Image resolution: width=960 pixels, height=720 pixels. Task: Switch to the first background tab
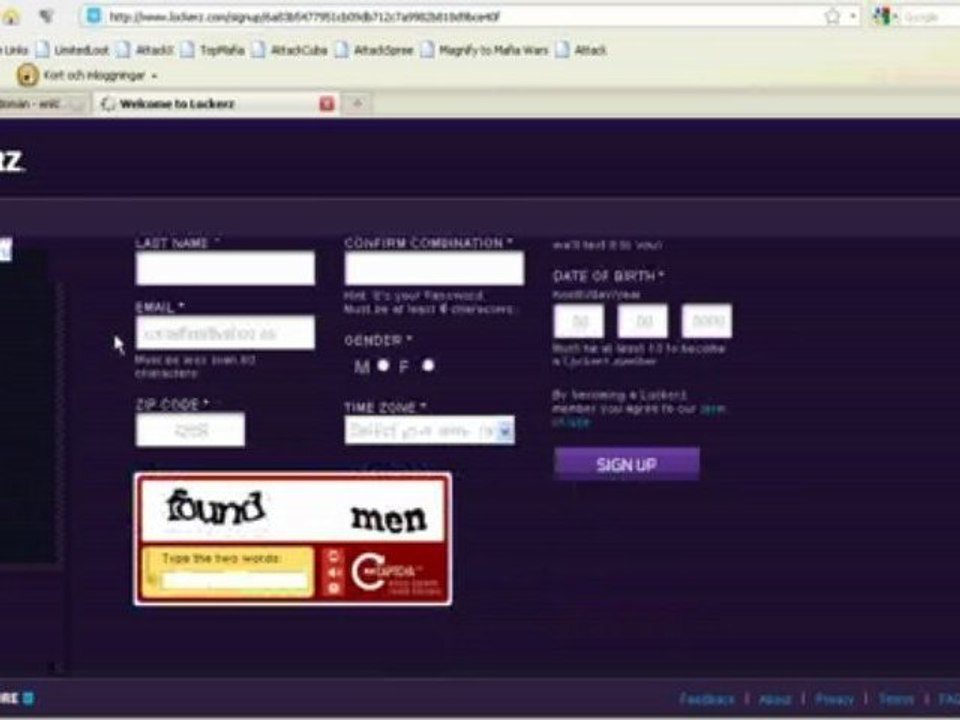click(42, 103)
